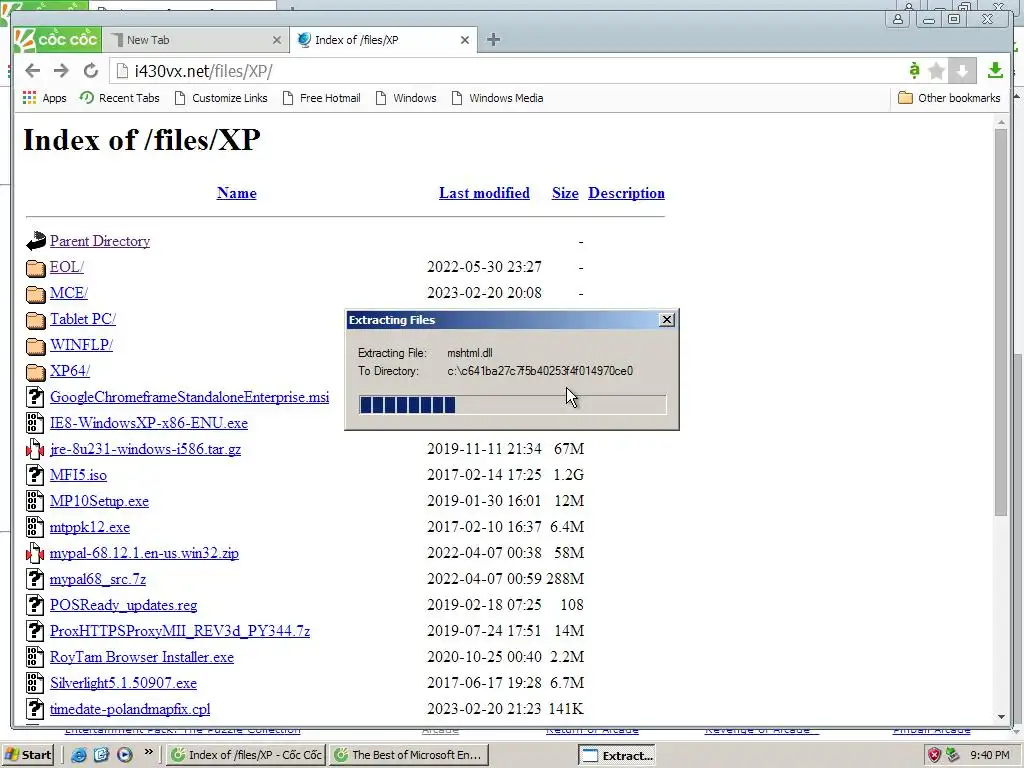Open Parent Directory link
This screenshot has height=768, width=1024.
(100, 241)
